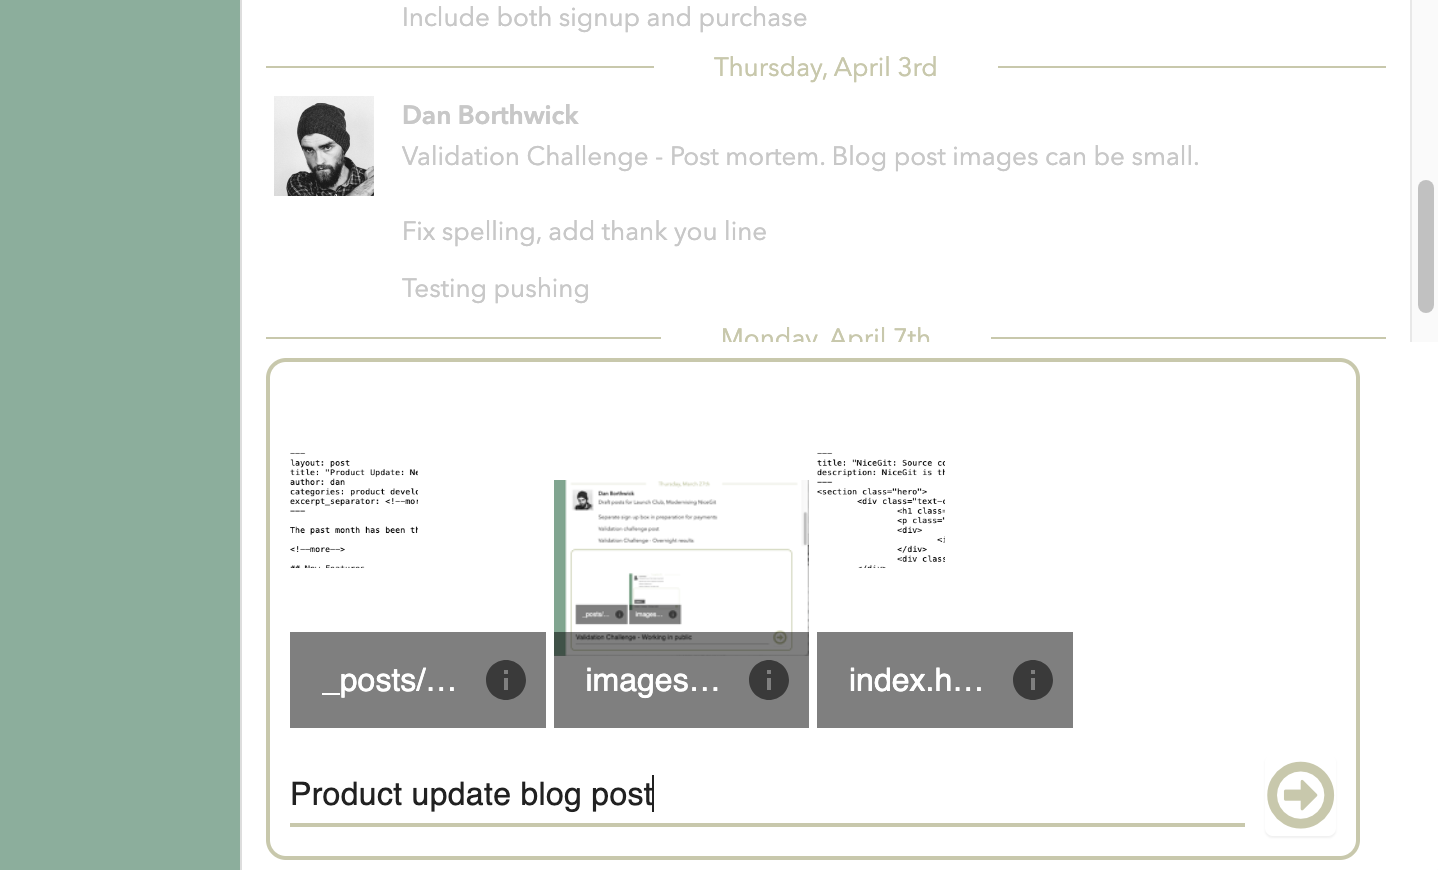1438x870 pixels.
Task: Click the arrow icon inside the images preview
Action: (x=779, y=637)
